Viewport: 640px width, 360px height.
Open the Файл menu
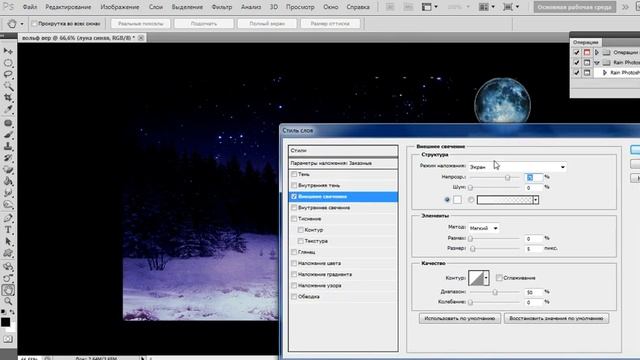pos(30,7)
